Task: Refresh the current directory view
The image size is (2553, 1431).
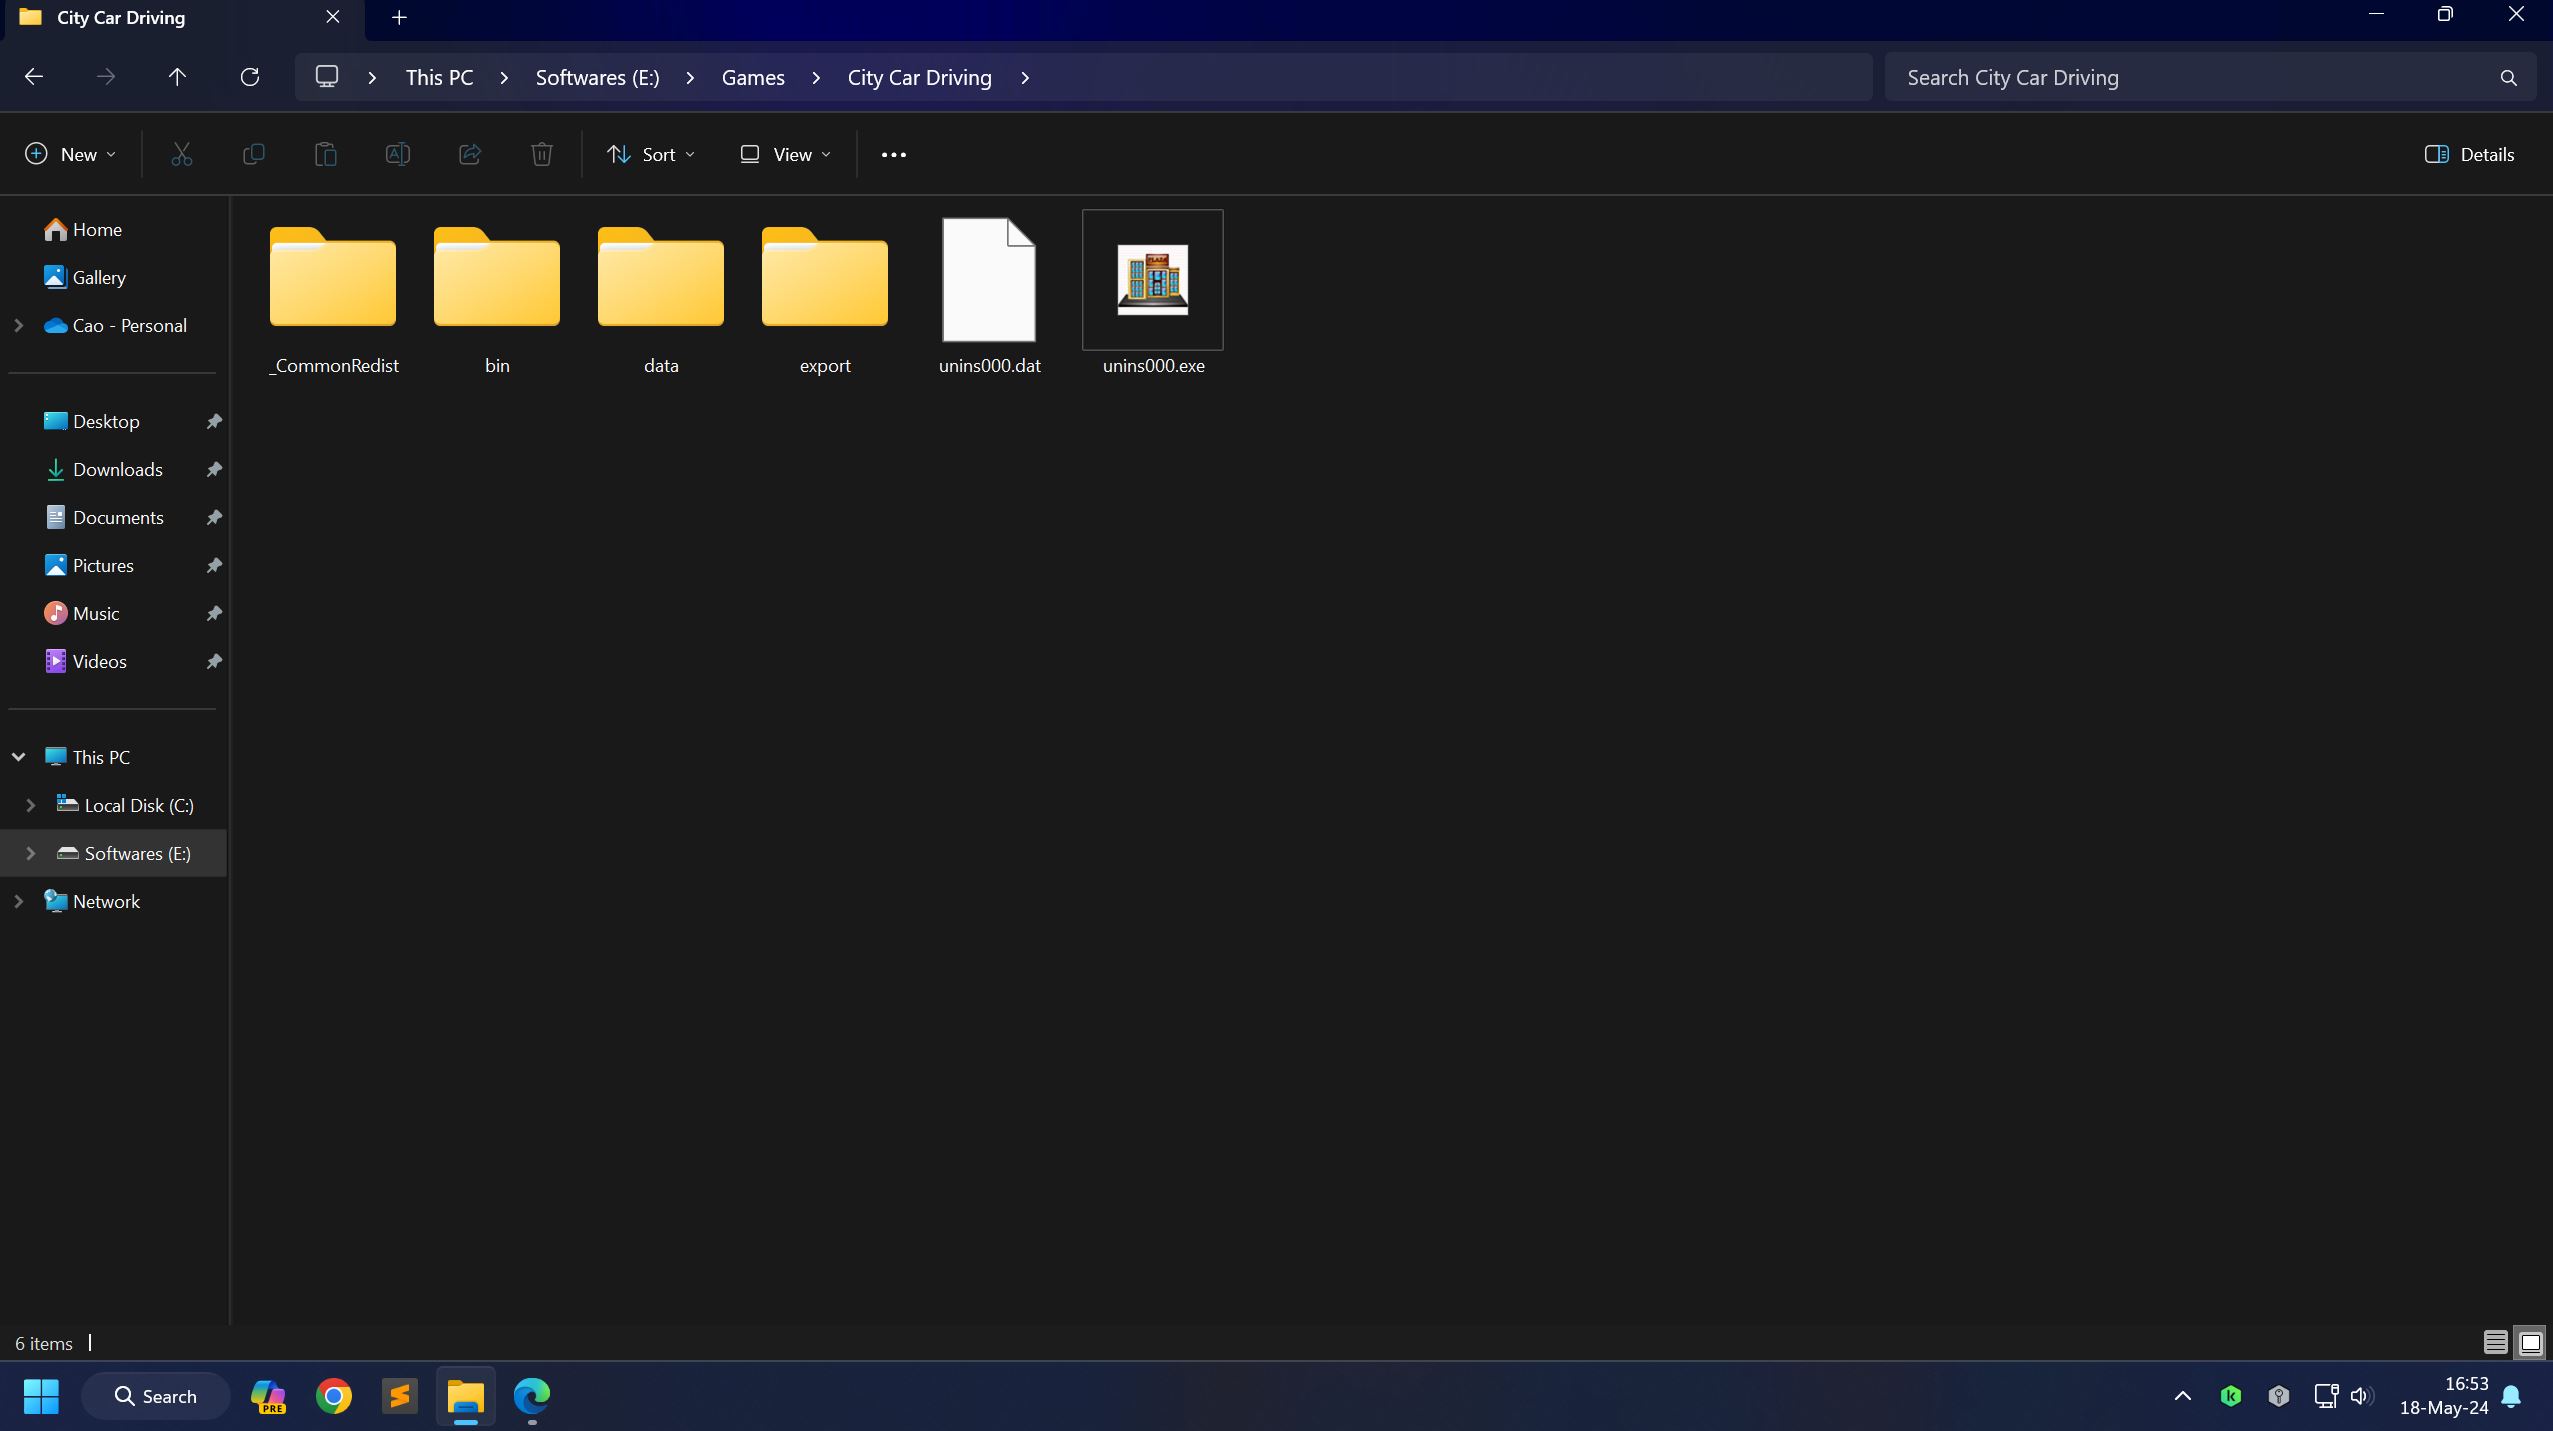Action: (249, 77)
